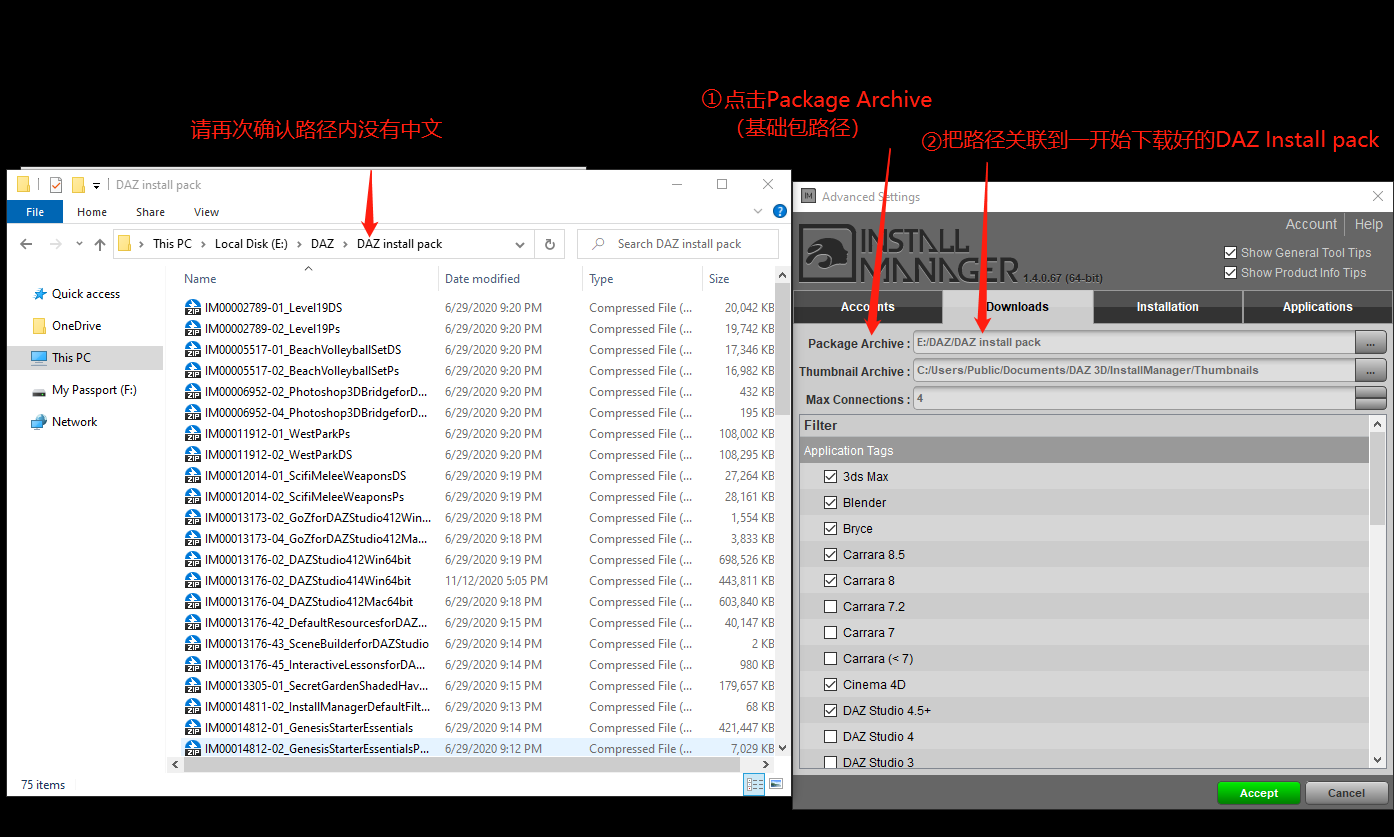The width and height of the screenshot is (1394, 837).
Task: Click zip icon of IM00002789-01_Level19DS
Action: tap(193, 308)
